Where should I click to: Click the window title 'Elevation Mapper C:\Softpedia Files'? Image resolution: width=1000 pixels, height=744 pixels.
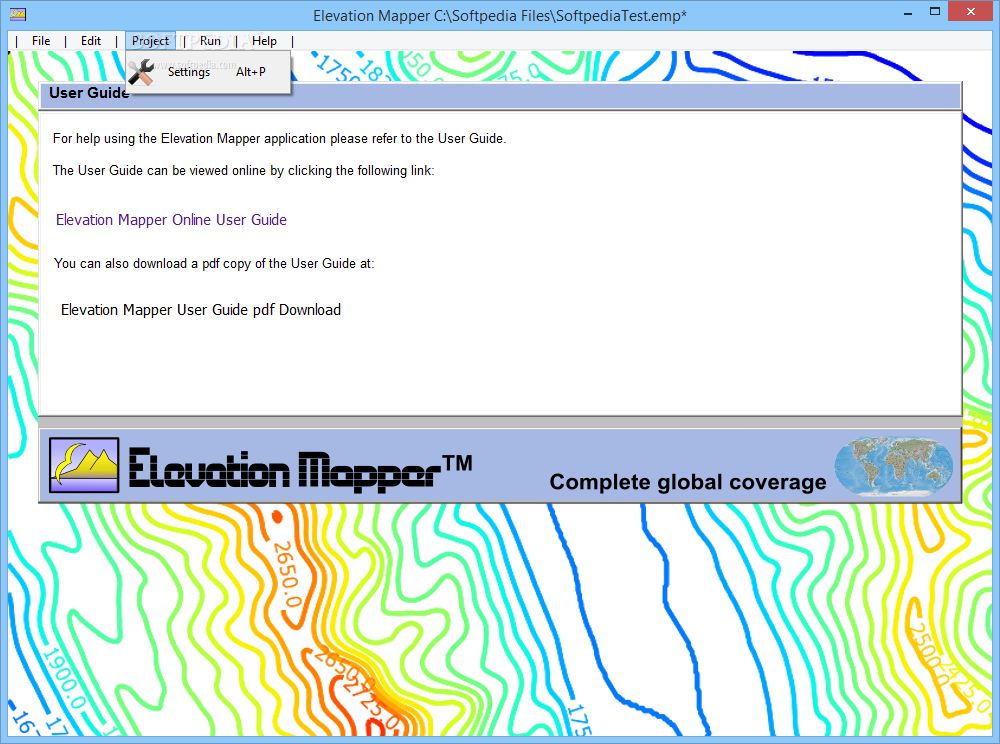click(499, 16)
